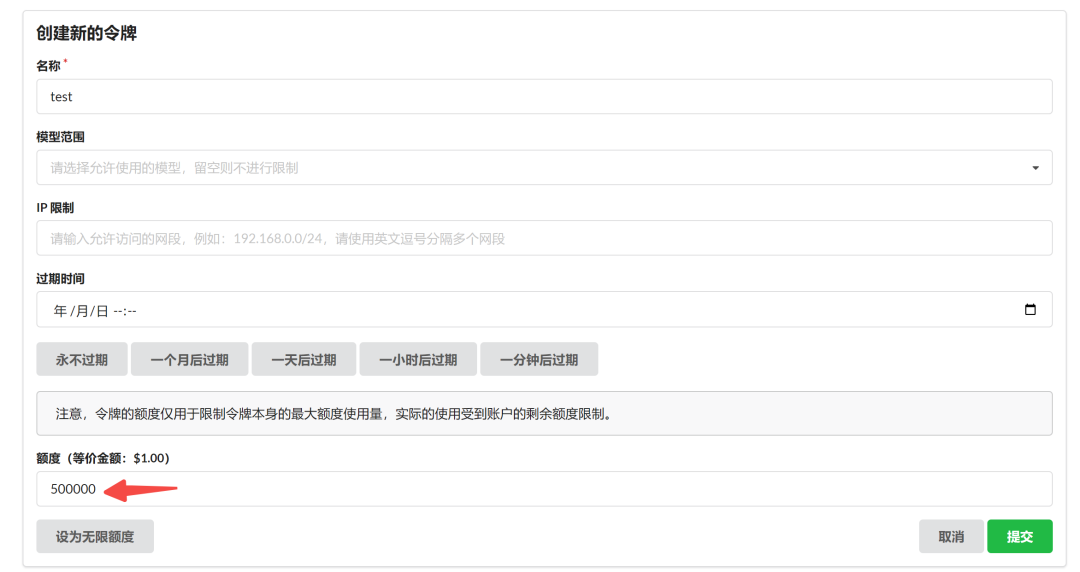
Task: Click the 过期时间 date-time field
Action: click(x=544, y=309)
